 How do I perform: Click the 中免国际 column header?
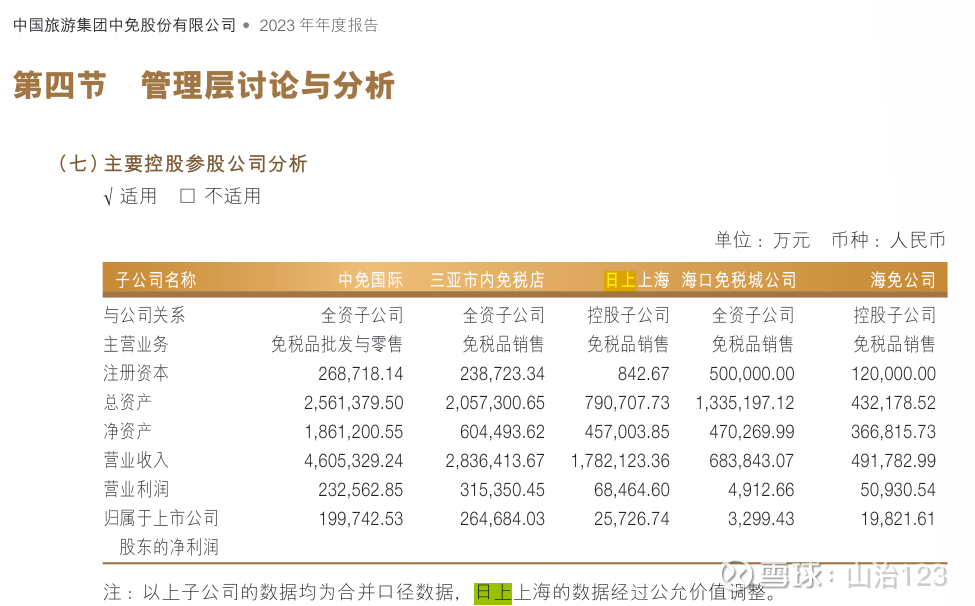[x=371, y=280]
